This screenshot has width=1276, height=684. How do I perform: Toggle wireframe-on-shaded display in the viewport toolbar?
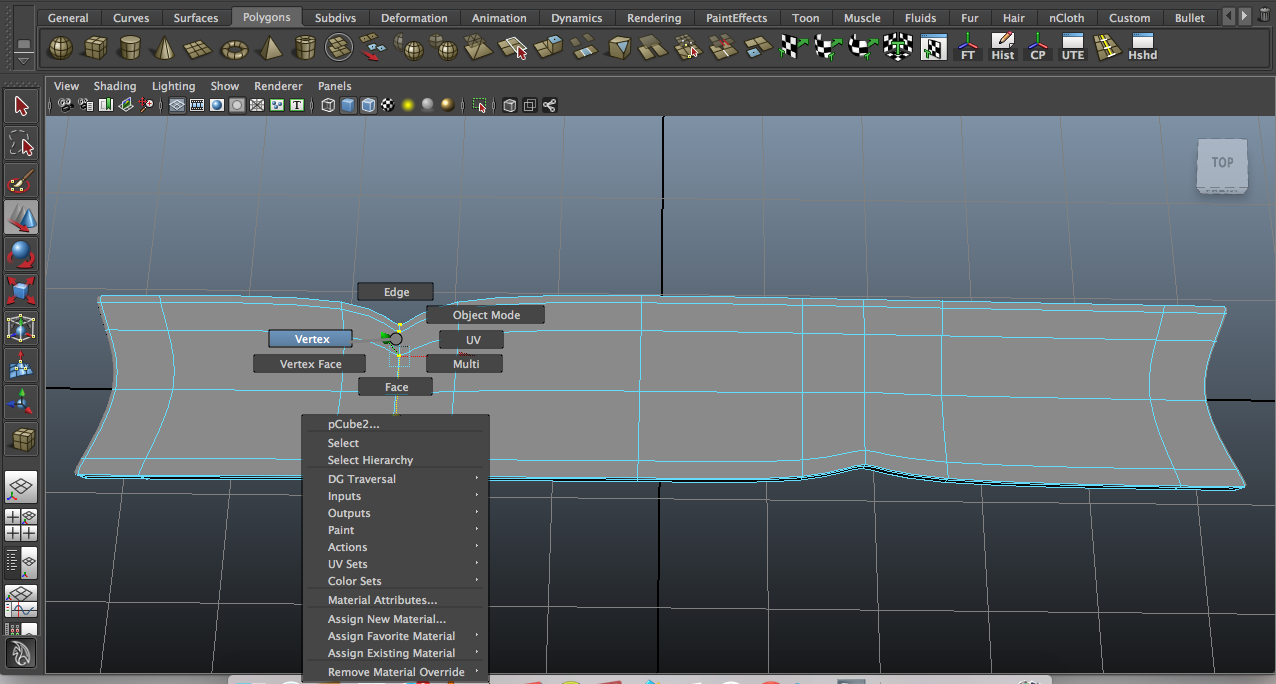(367, 105)
